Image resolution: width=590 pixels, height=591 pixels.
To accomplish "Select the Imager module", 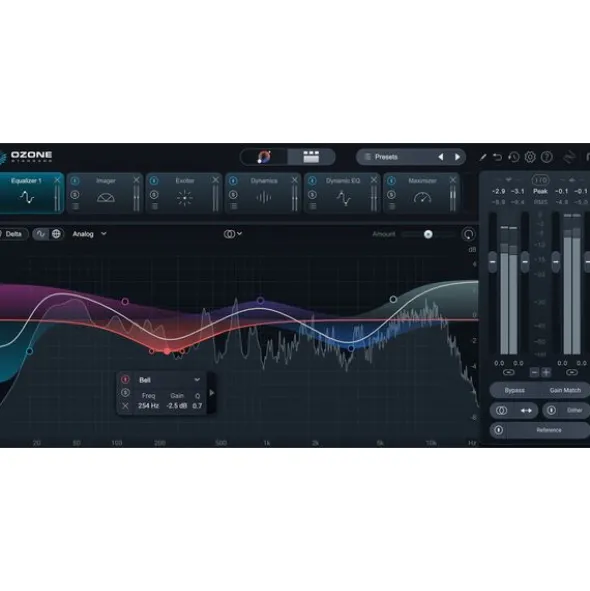I will pos(106,193).
